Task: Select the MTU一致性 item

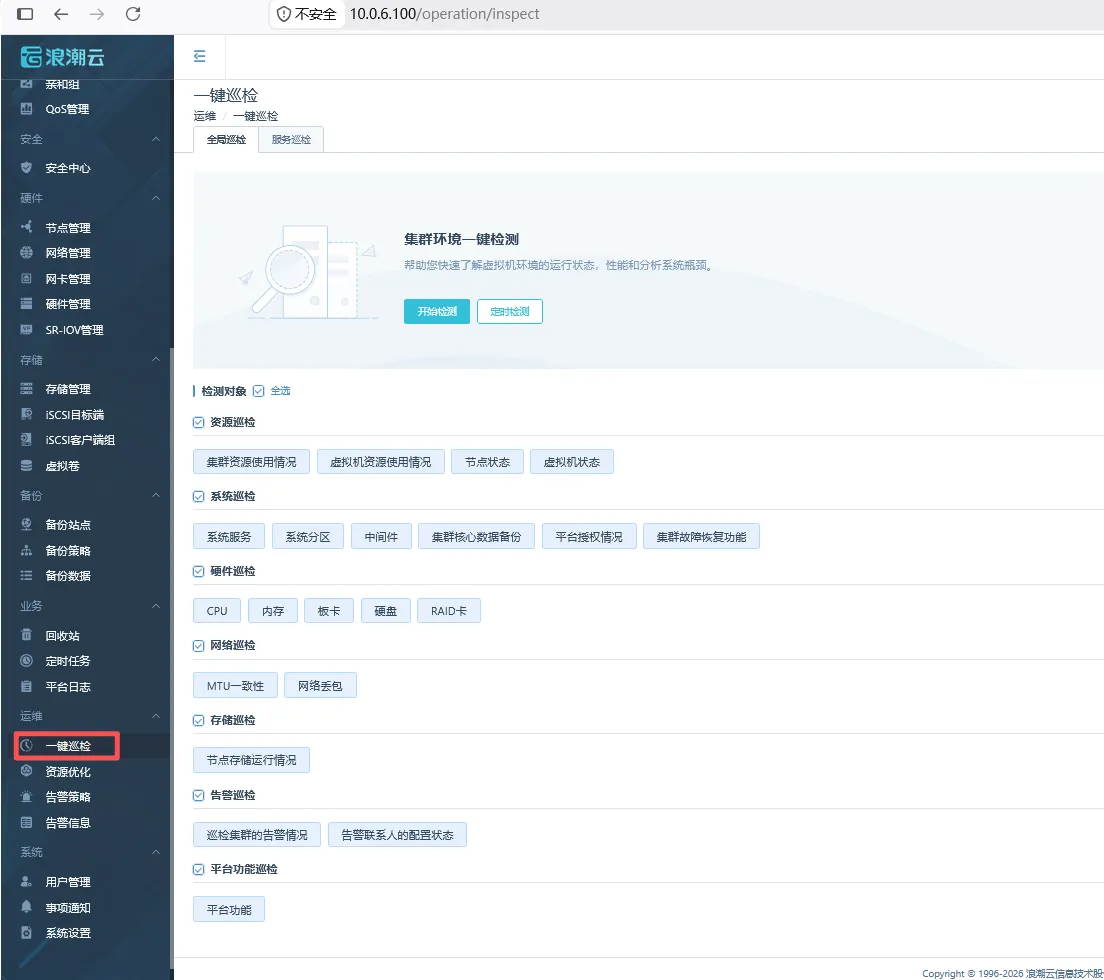Action: (235, 685)
